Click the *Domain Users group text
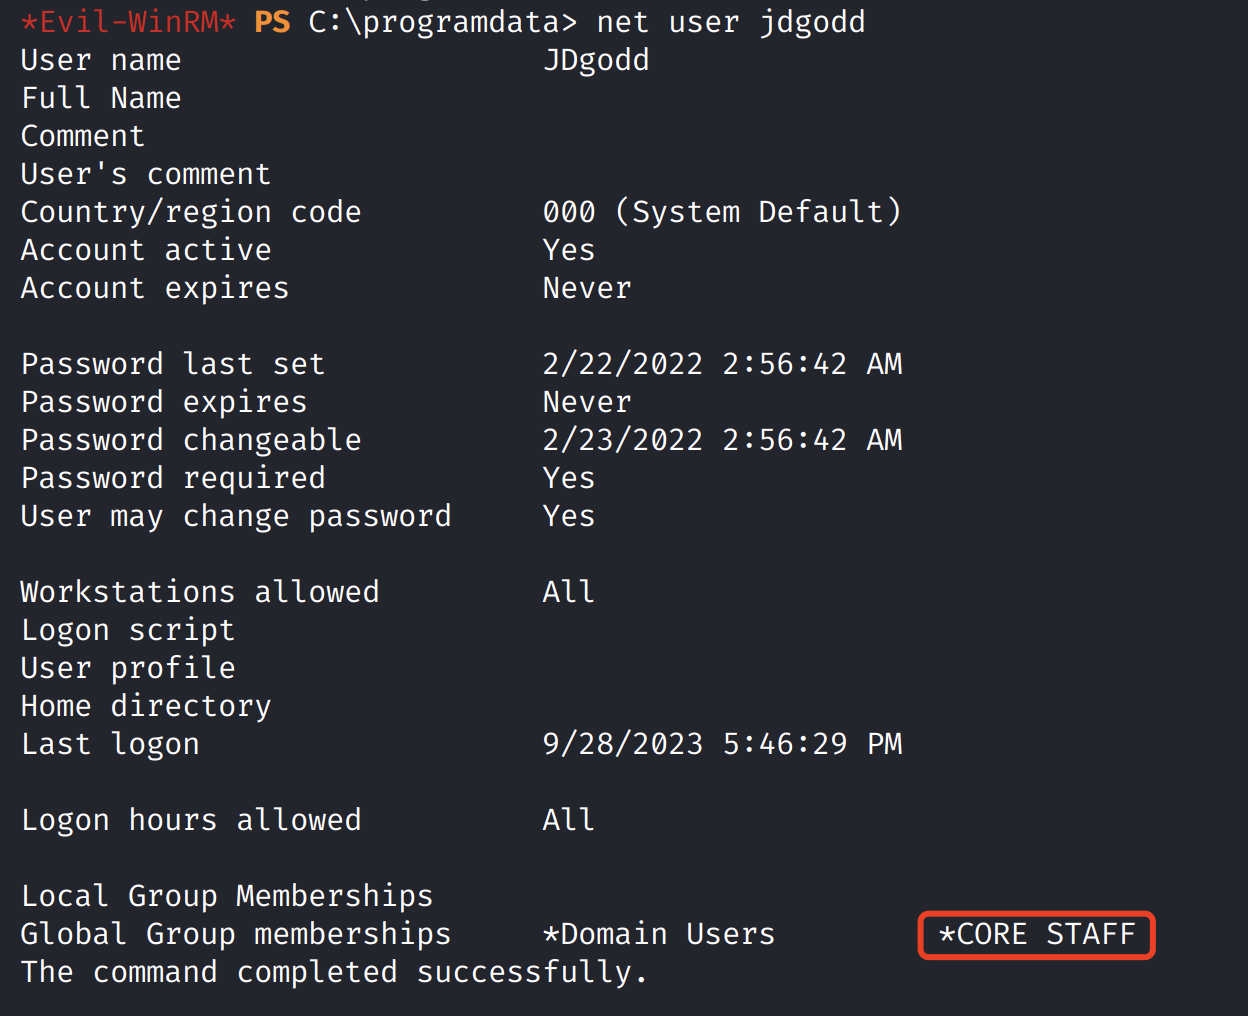This screenshot has height=1016, width=1248. click(658, 935)
